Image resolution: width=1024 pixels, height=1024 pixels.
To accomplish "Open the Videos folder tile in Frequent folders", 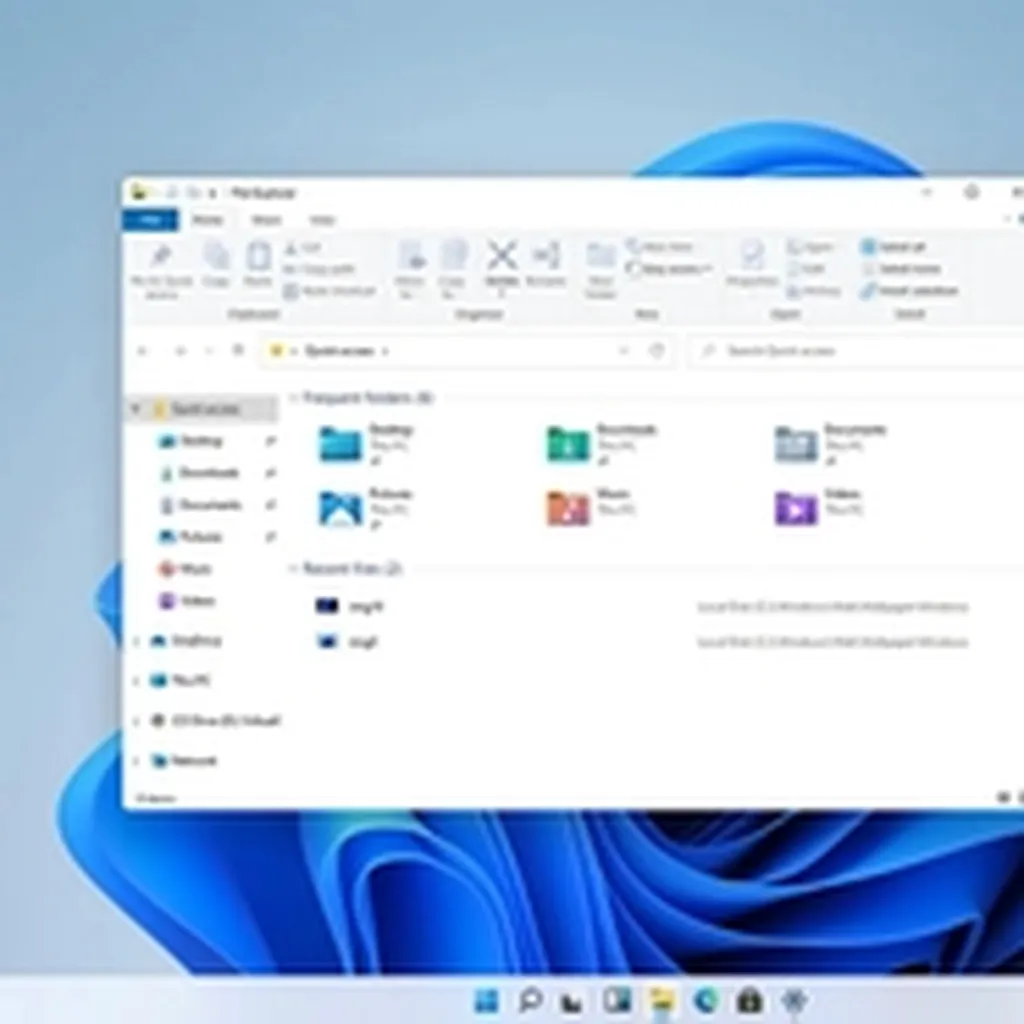I will coord(819,508).
